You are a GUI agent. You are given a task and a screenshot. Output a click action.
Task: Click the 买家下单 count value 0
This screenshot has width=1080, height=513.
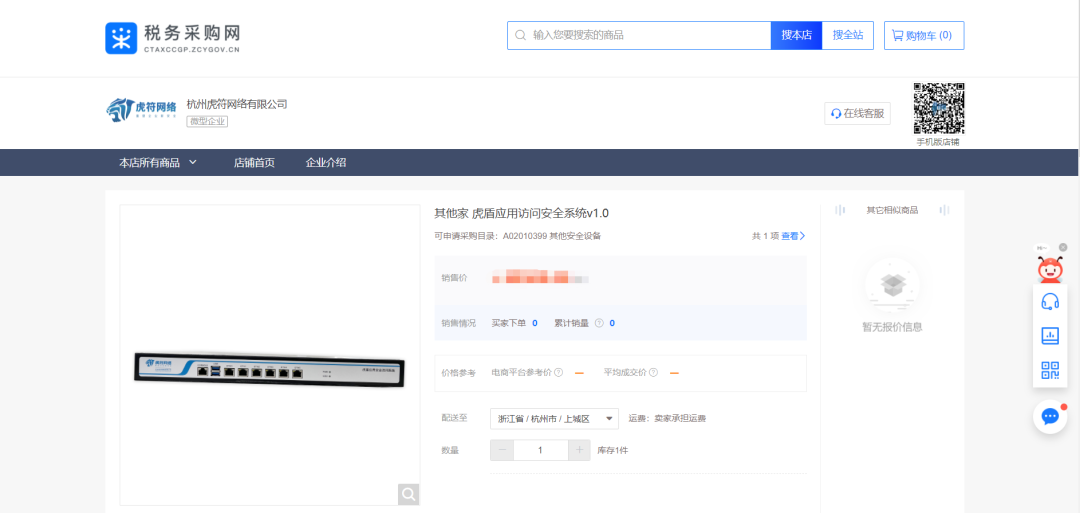[x=534, y=323]
